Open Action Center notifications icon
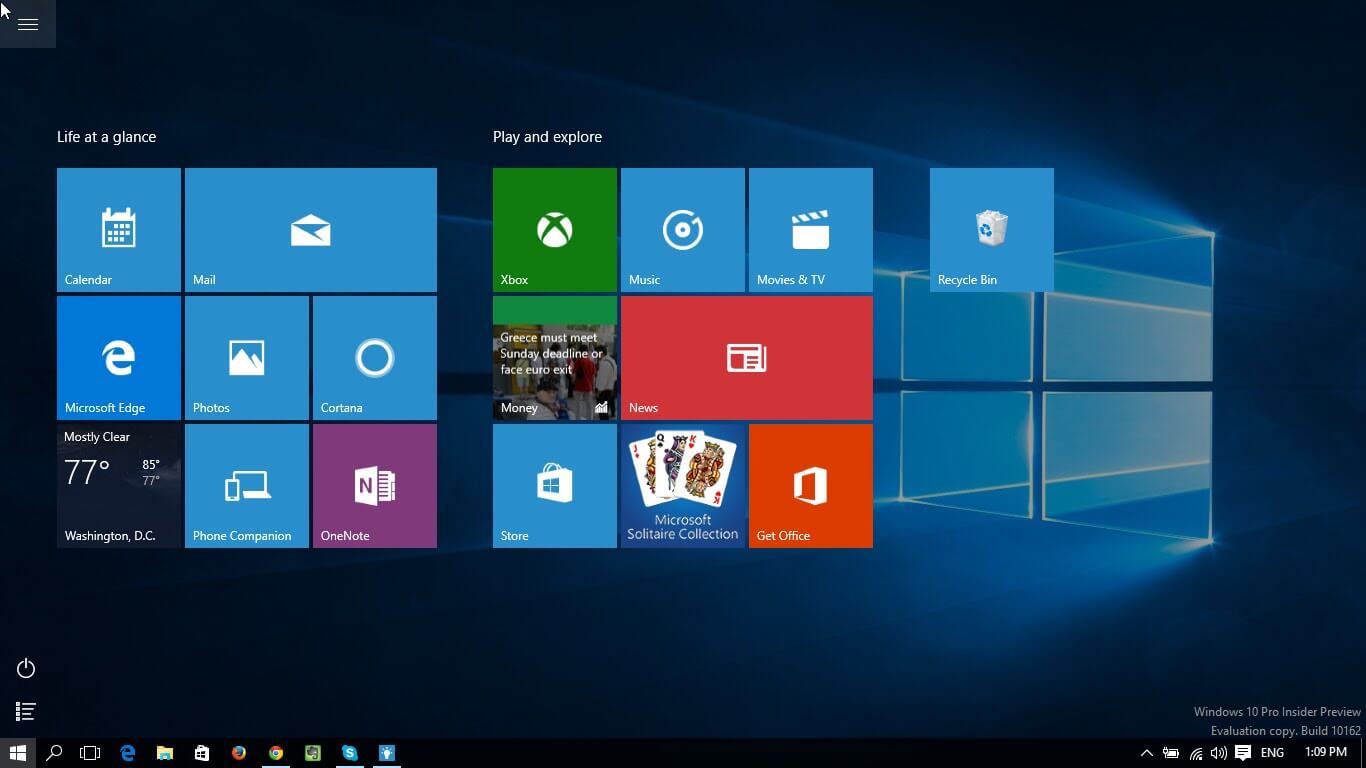 point(1243,753)
